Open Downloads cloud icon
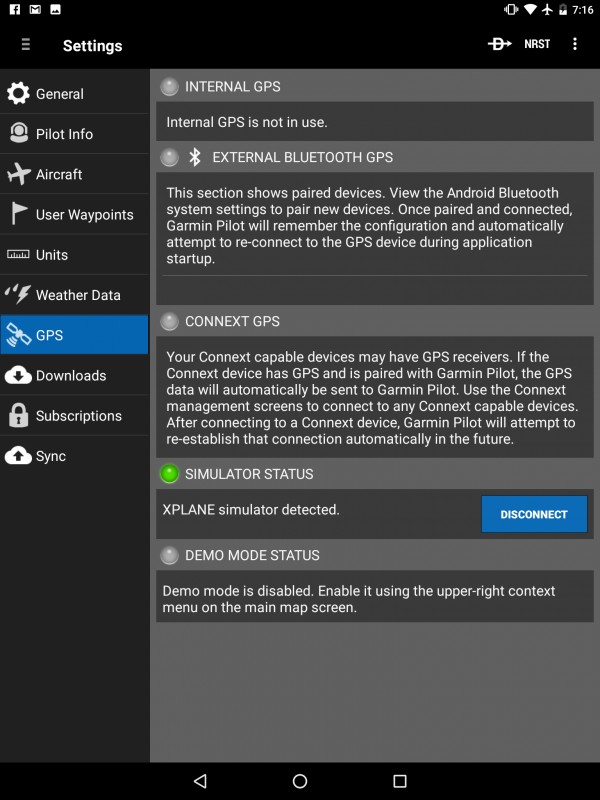This screenshot has height=800, width=600. point(18,376)
